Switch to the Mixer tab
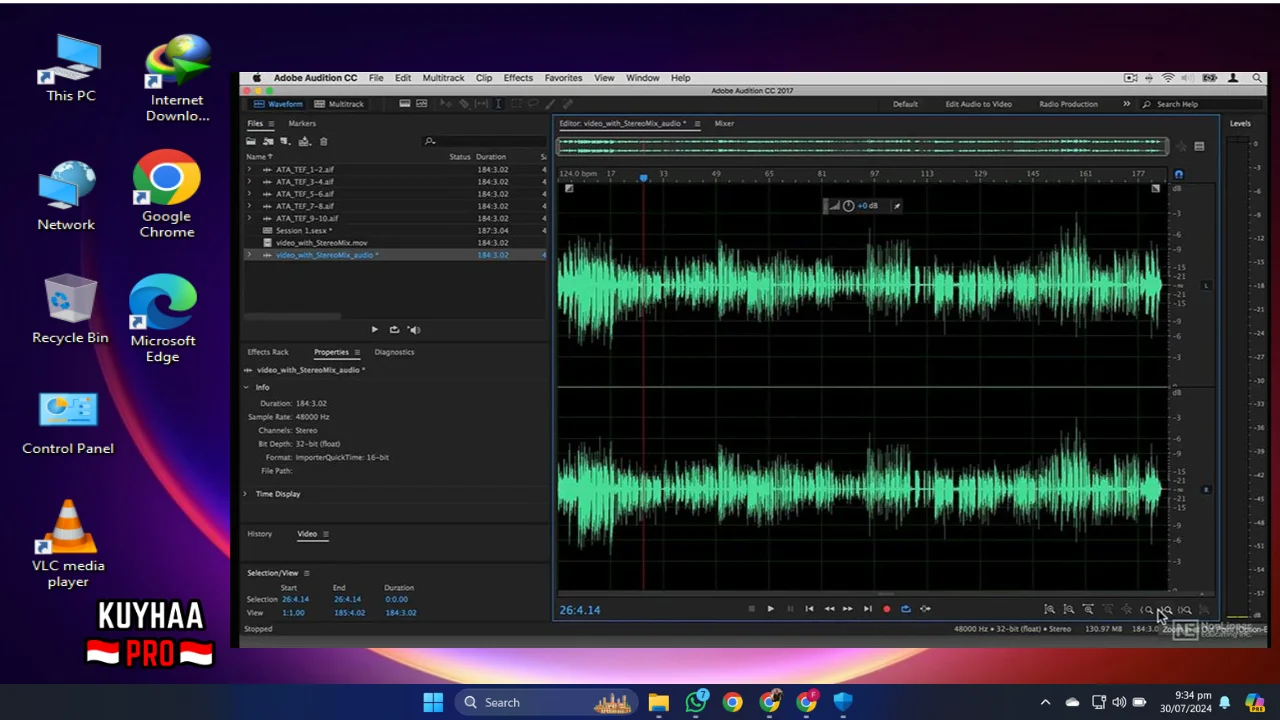1280x720 pixels. [724, 124]
